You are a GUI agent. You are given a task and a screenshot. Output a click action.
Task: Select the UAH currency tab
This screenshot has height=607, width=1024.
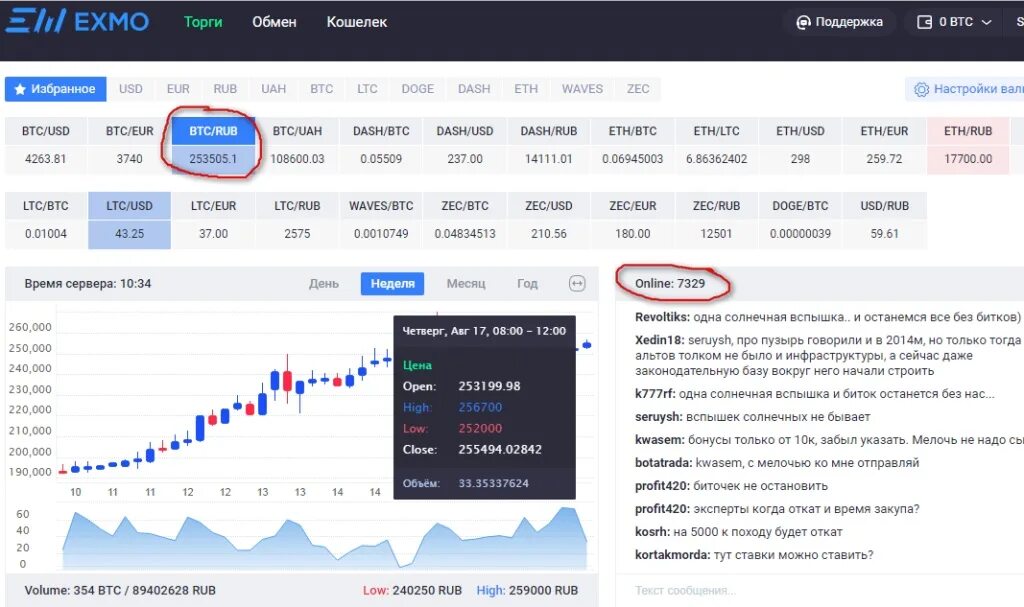pos(274,89)
